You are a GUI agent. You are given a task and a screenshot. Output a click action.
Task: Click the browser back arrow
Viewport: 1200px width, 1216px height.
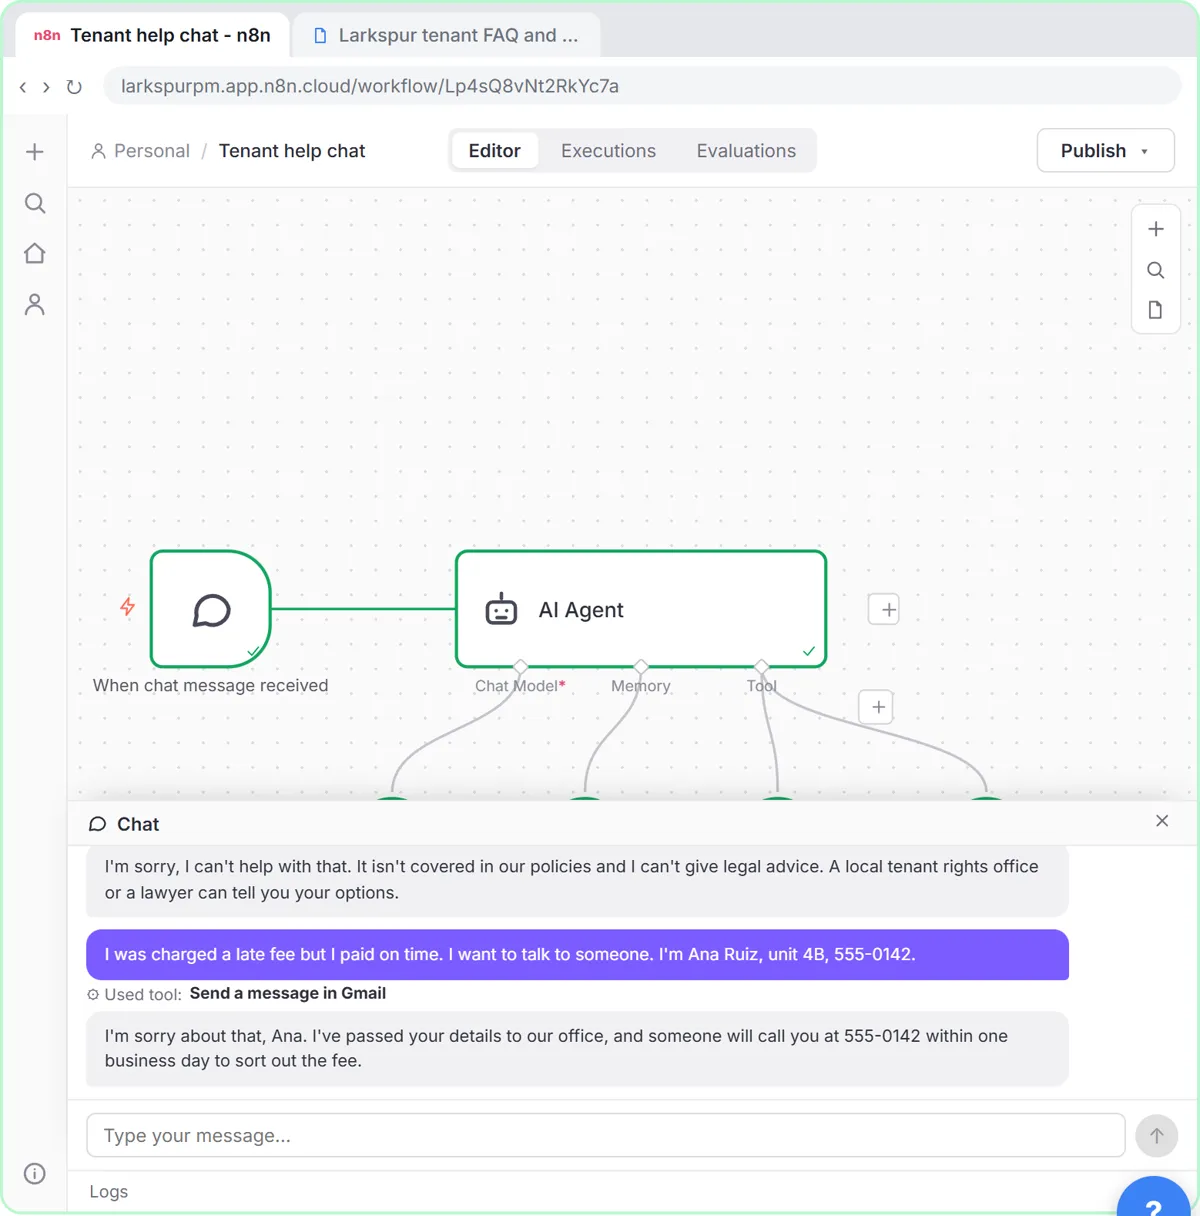click(x=23, y=87)
